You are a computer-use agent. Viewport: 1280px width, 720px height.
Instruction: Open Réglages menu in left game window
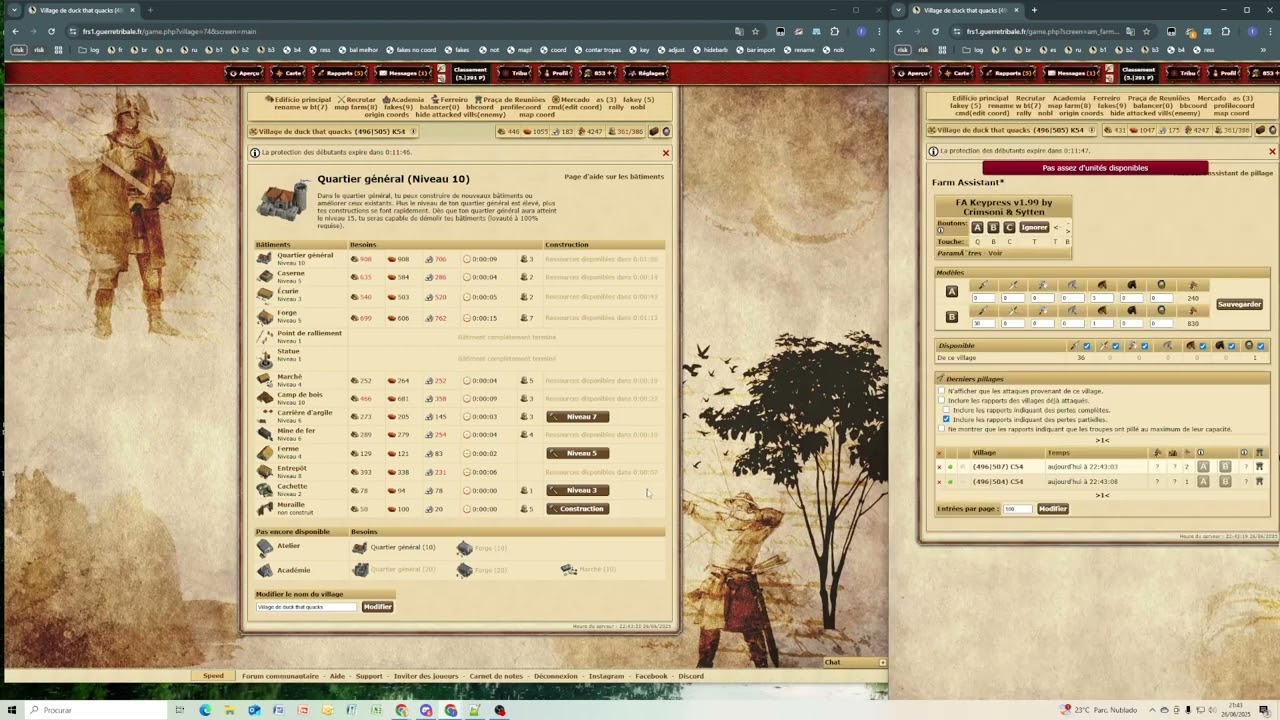[x=646, y=73]
